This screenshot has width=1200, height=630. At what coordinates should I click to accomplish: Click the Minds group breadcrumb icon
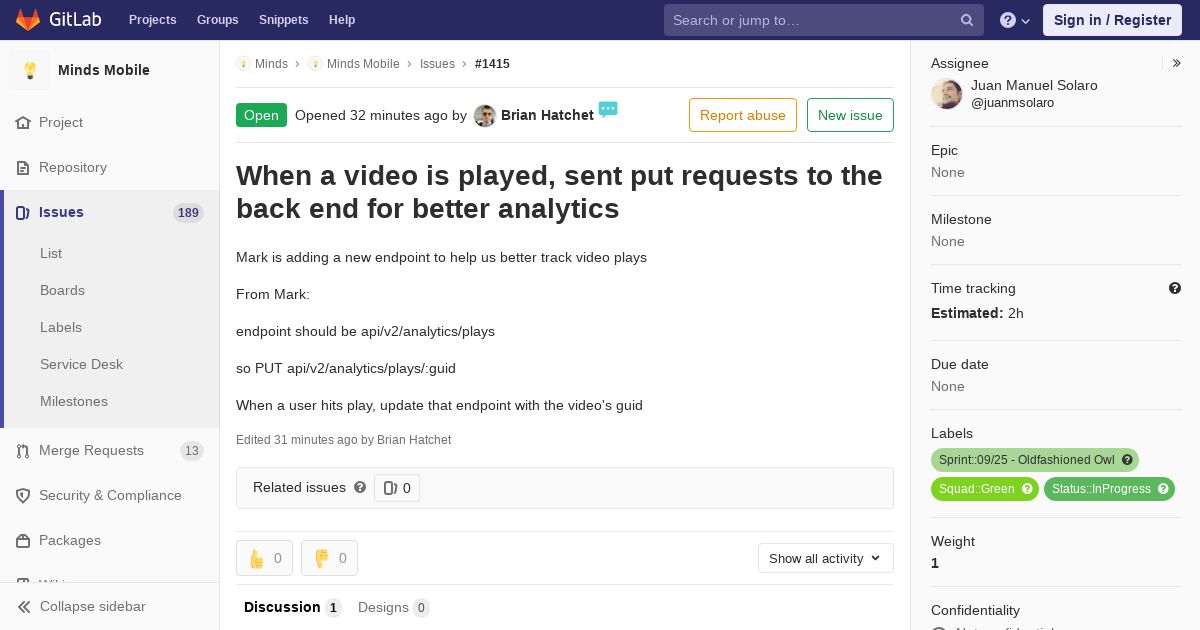tap(243, 63)
